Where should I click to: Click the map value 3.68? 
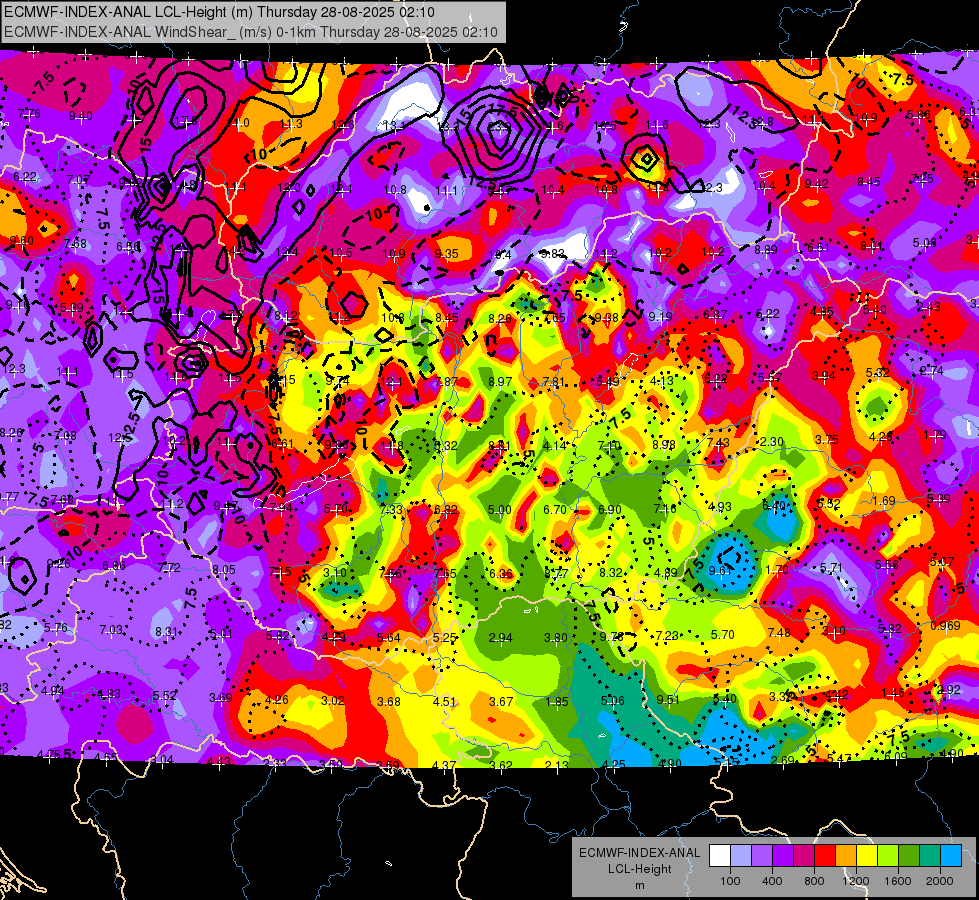[x=389, y=701]
